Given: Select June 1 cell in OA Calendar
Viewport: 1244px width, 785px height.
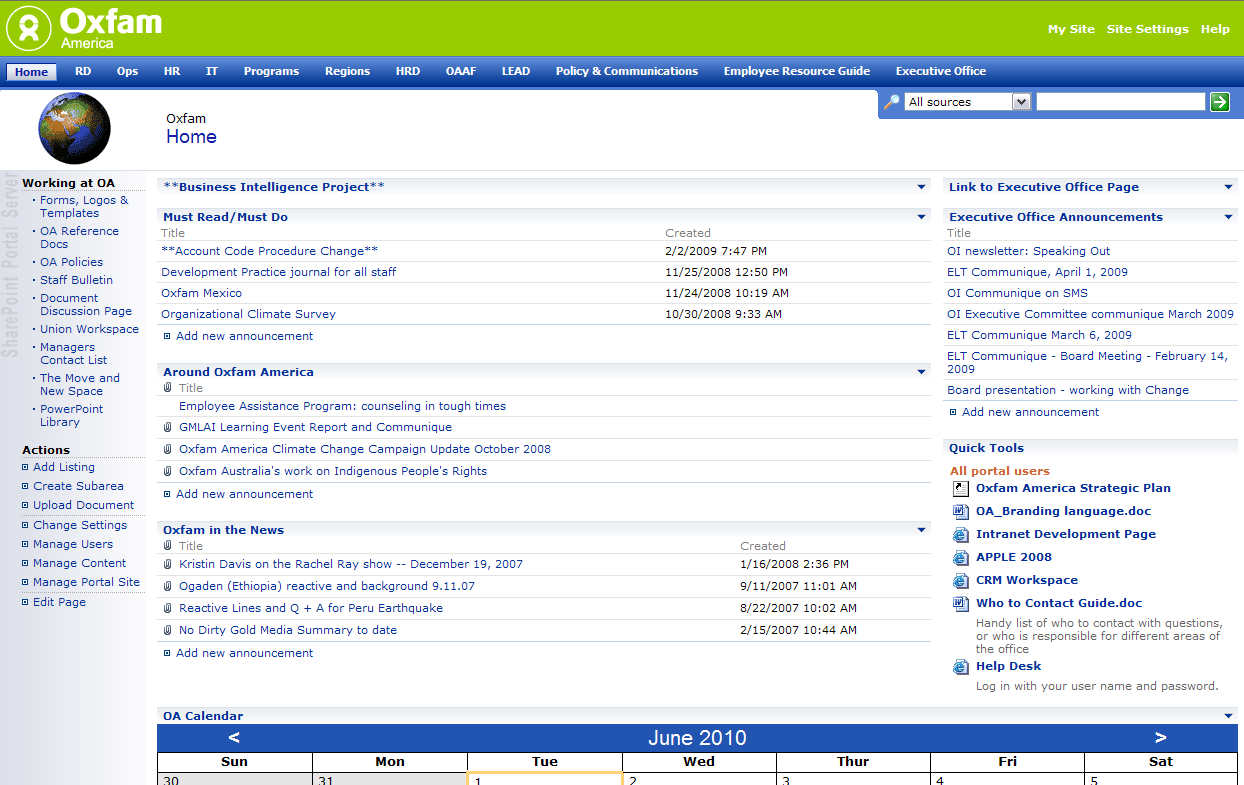Looking at the screenshot, I should click(545, 778).
